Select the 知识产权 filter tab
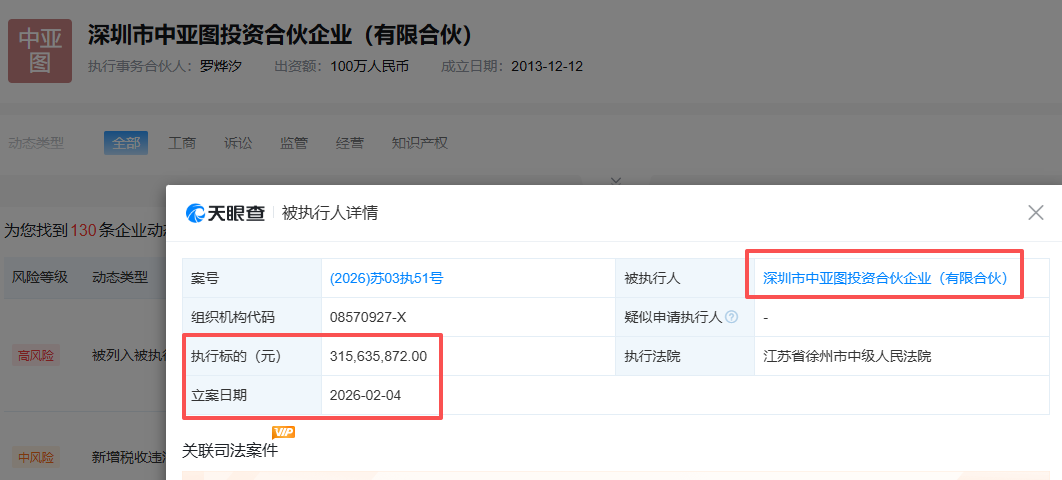 [x=419, y=143]
